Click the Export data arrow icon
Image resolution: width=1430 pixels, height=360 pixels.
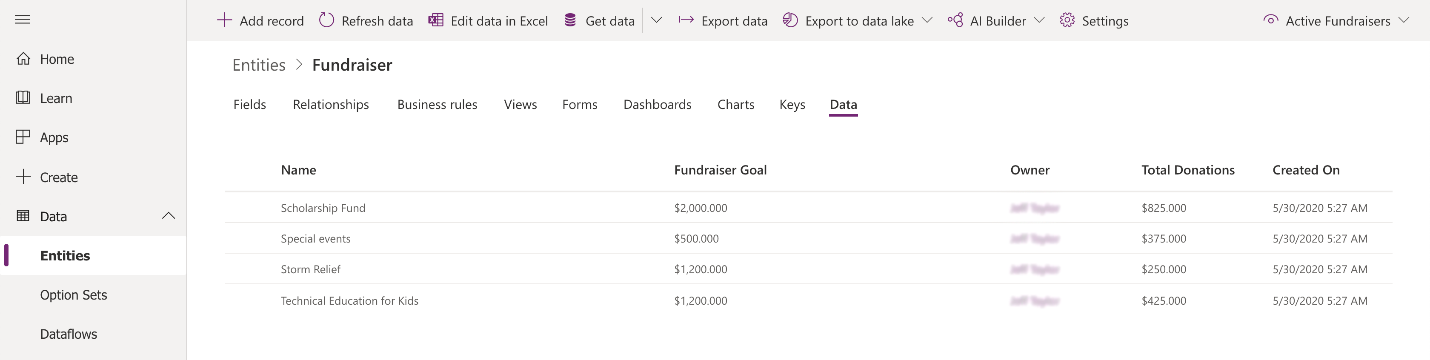pyautogui.click(x=686, y=20)
